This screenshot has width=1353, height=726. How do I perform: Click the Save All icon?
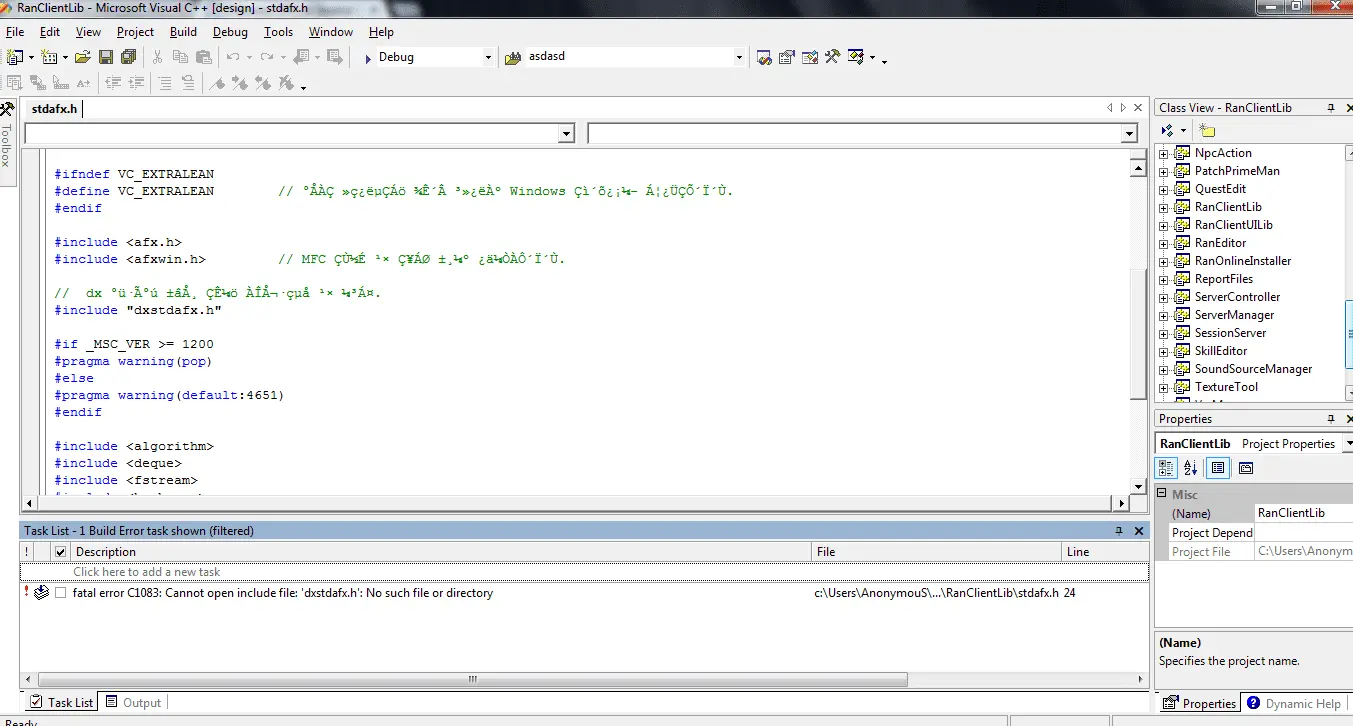coord(127,57)
